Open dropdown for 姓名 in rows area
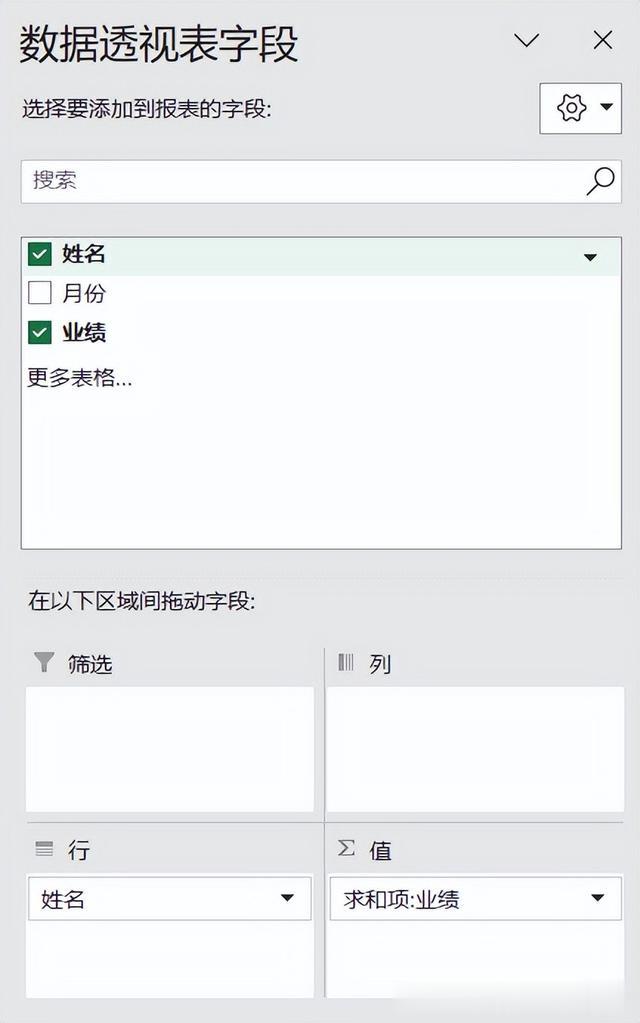The width and height of the screenshot is (640, 1023). (287, 898)
